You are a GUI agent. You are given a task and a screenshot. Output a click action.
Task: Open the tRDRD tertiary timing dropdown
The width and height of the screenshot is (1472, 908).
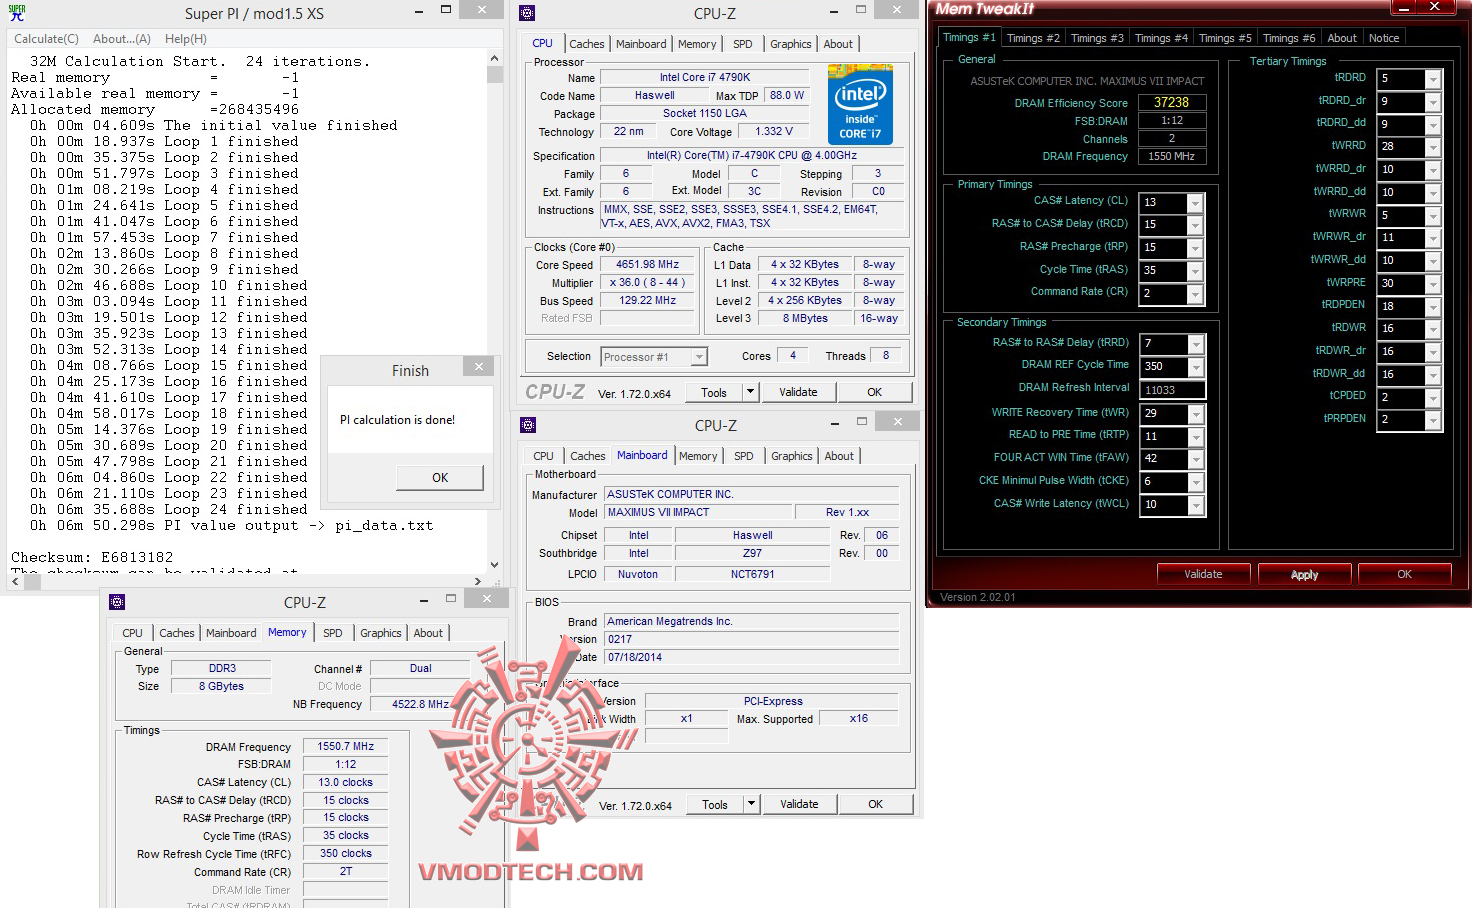[1433, 79]
